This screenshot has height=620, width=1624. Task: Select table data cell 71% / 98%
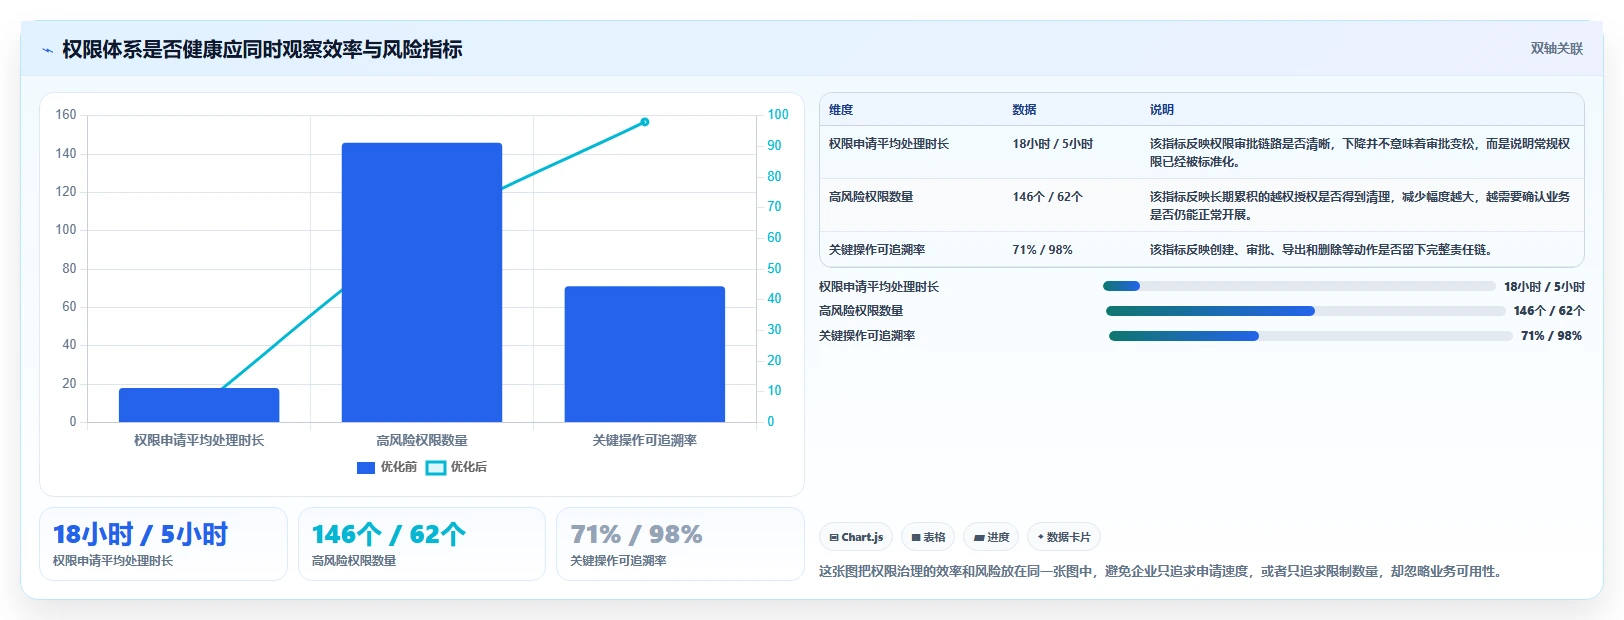(1042, 250)
